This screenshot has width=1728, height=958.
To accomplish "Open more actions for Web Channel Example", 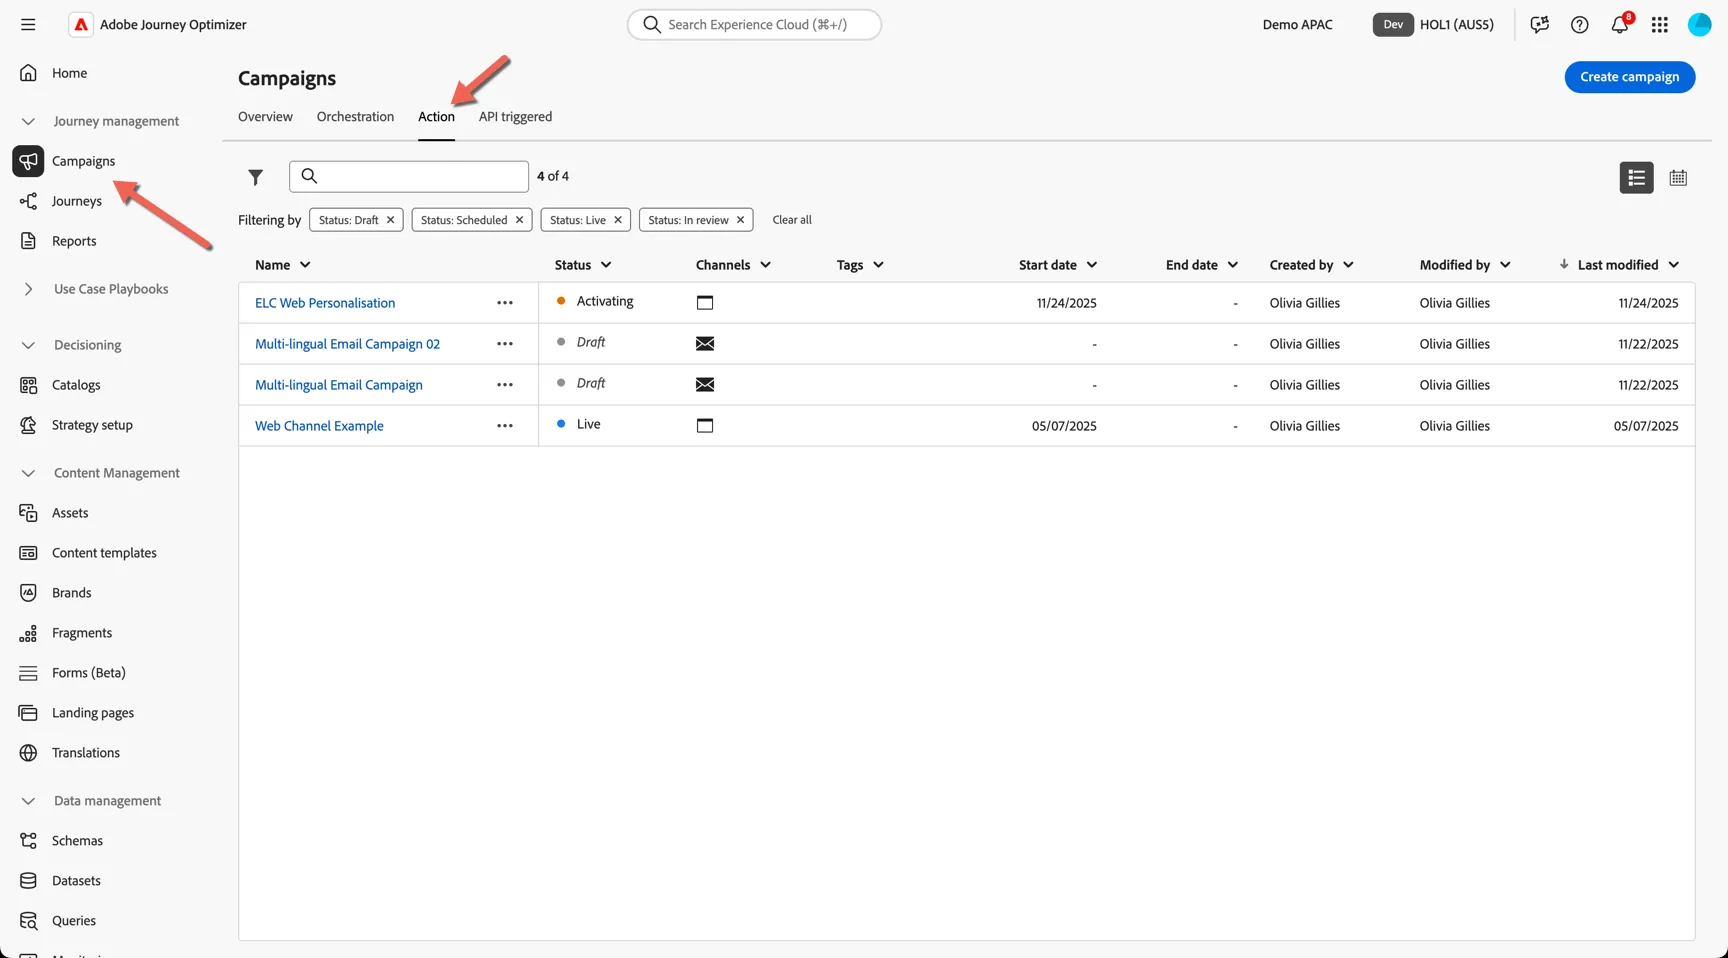I will click(505, 426).
